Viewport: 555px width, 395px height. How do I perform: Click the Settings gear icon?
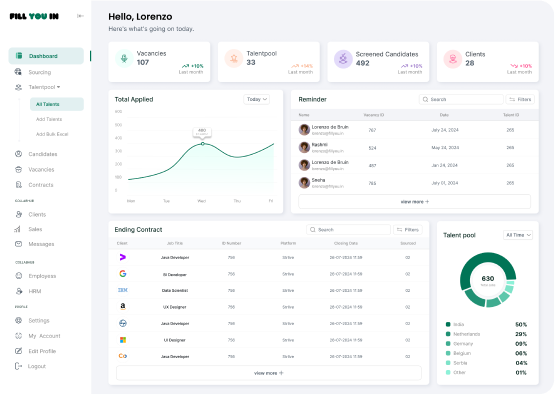pos(18,320)
